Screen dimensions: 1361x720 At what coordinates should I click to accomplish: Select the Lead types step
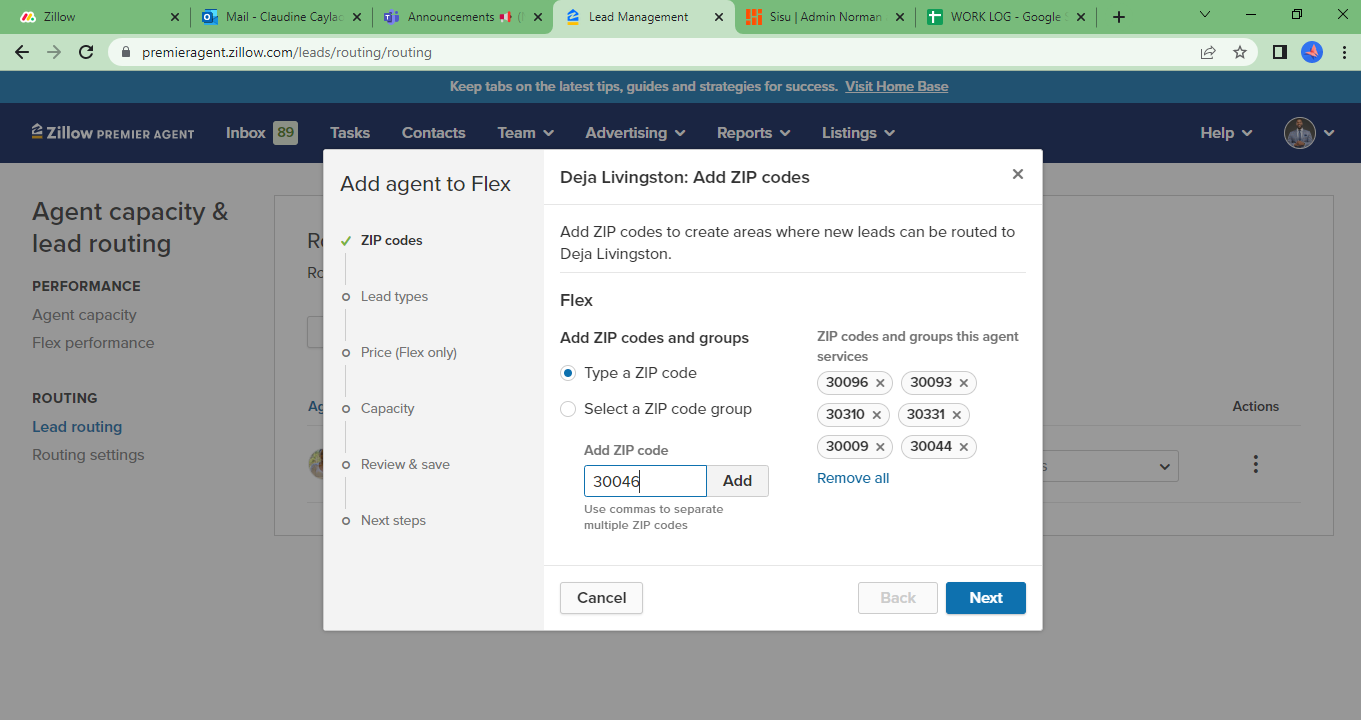click(394, 296)
